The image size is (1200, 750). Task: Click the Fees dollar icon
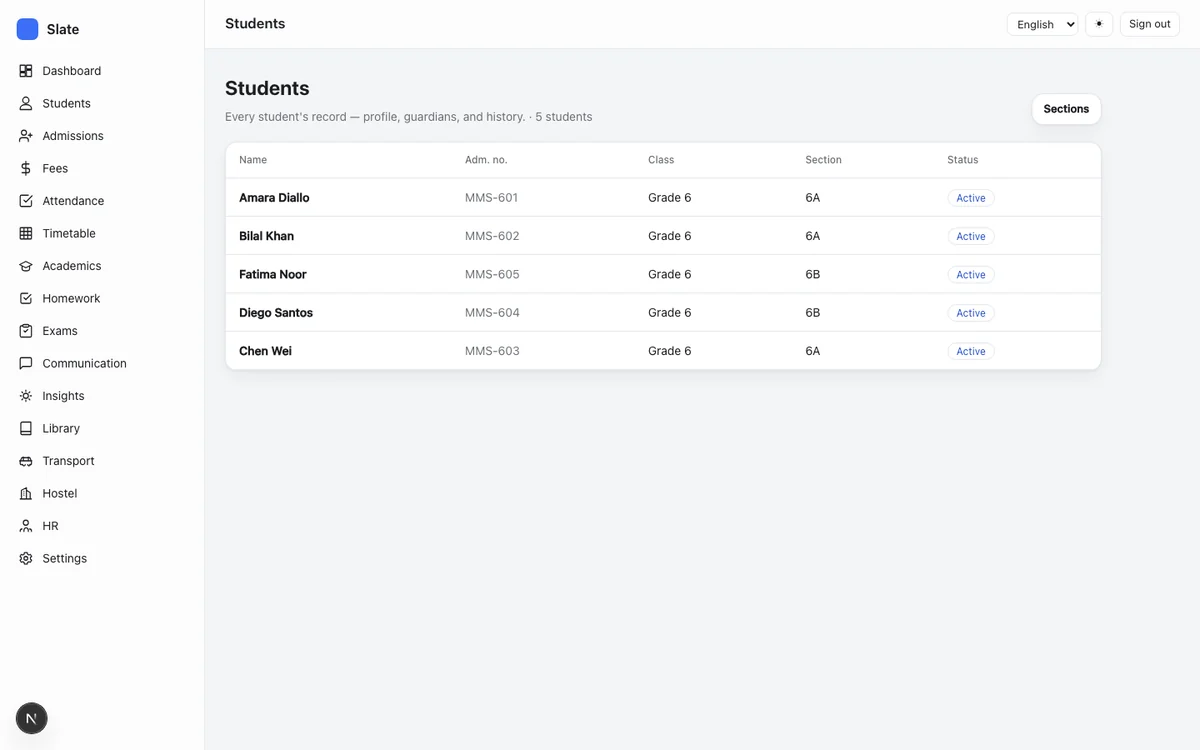click(x=26, y=168)
